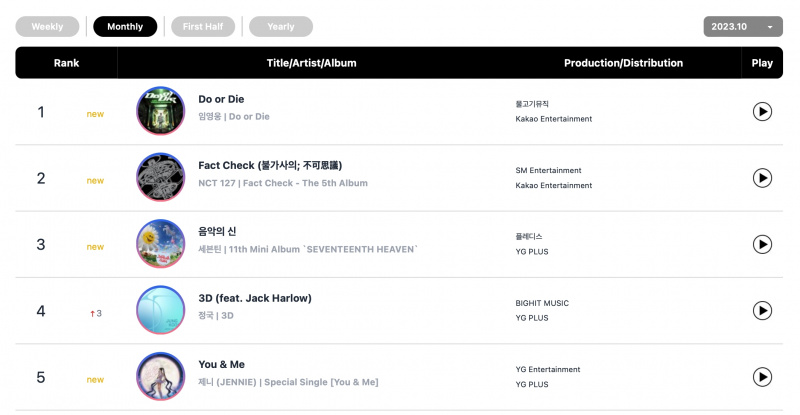Switch to the Yearly chart tab

click(x=281, y=27)
